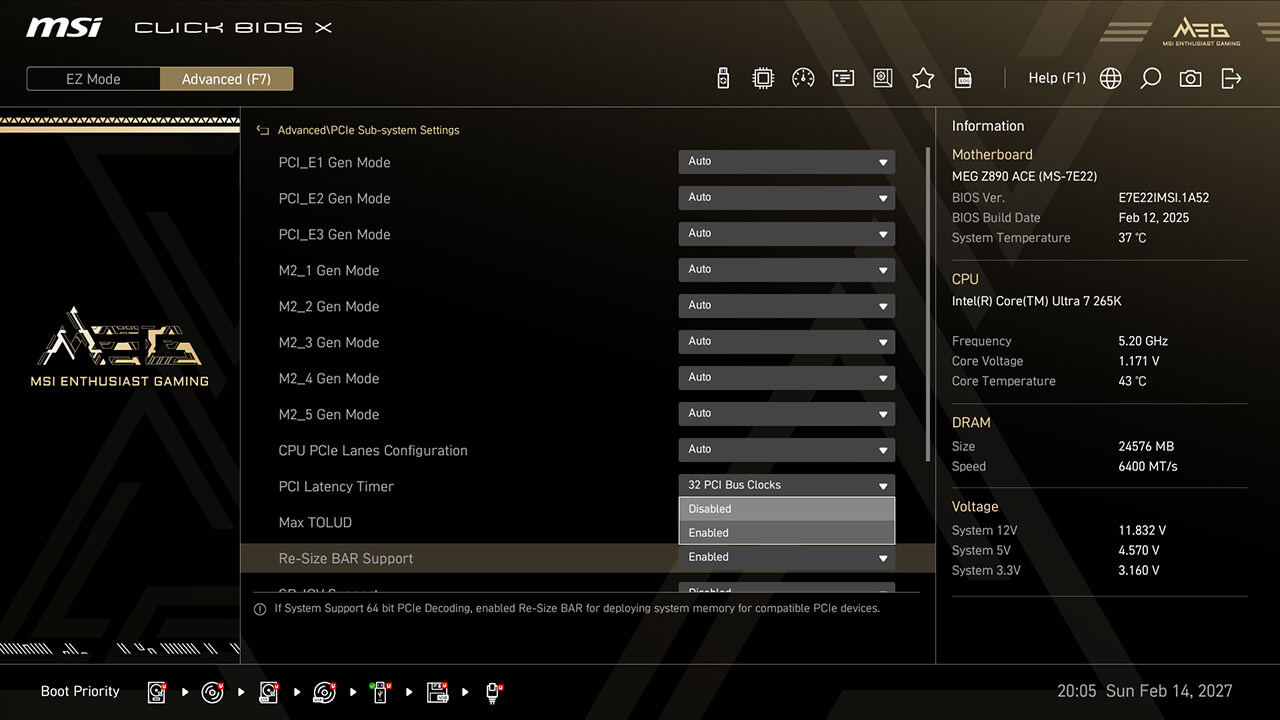Open the M-Flash USB update icon

point(724,78)
